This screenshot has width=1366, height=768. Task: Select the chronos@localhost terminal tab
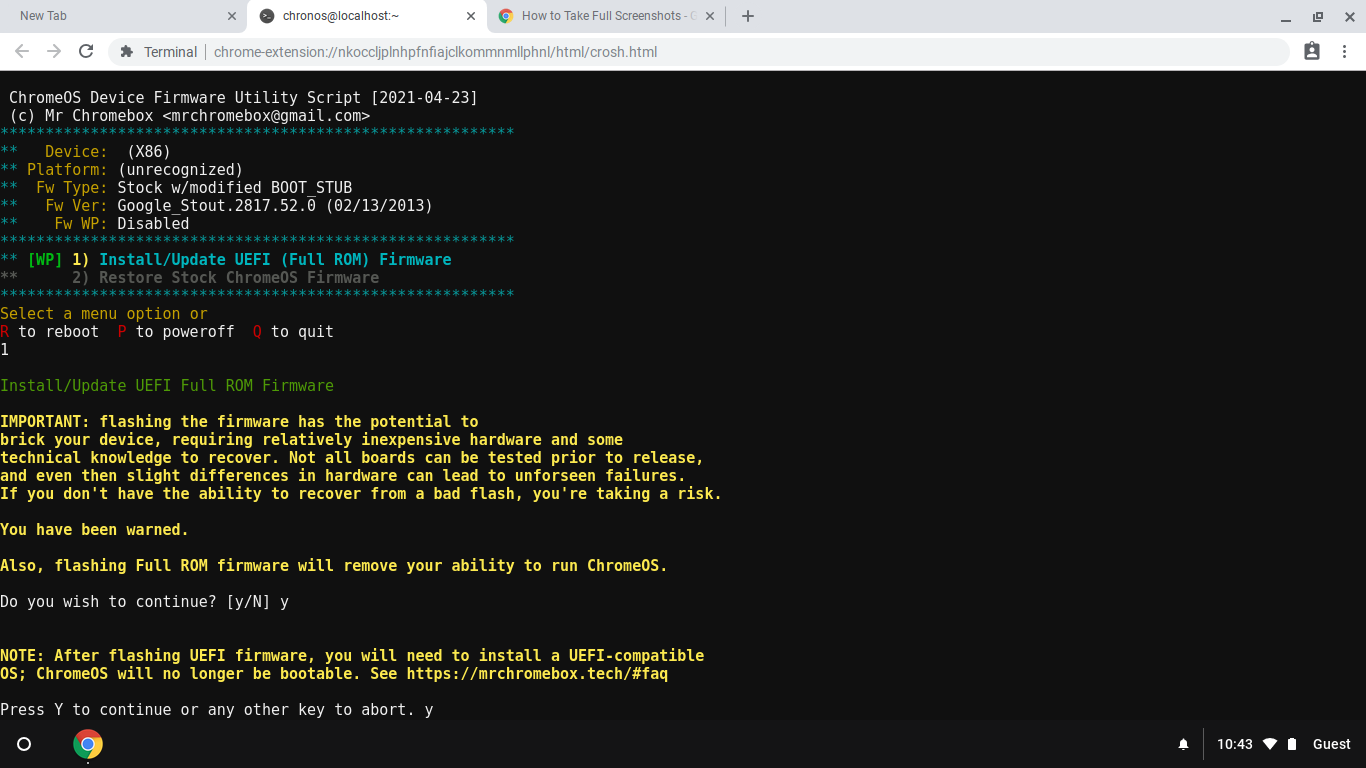[x=360, y=16]
